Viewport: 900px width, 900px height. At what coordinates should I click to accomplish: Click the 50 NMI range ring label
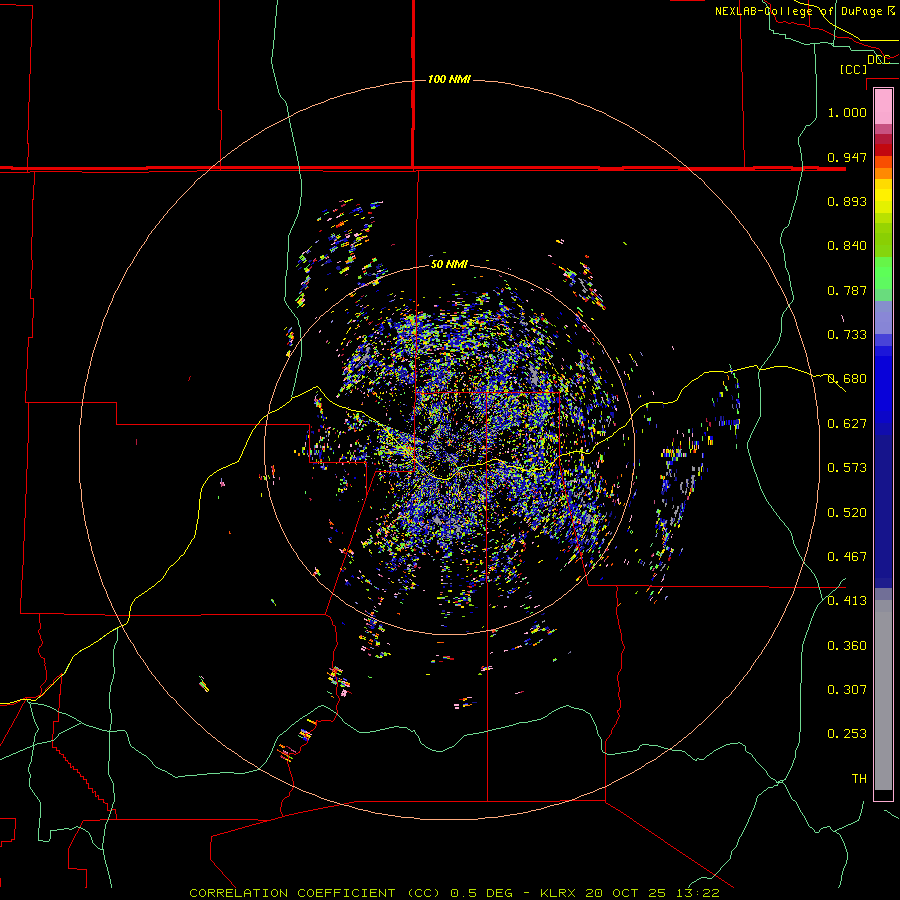tap(449, 264)
